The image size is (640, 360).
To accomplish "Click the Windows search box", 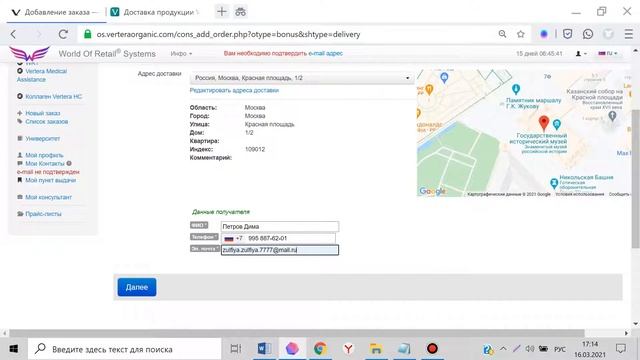I will click(x=125, y=349).
